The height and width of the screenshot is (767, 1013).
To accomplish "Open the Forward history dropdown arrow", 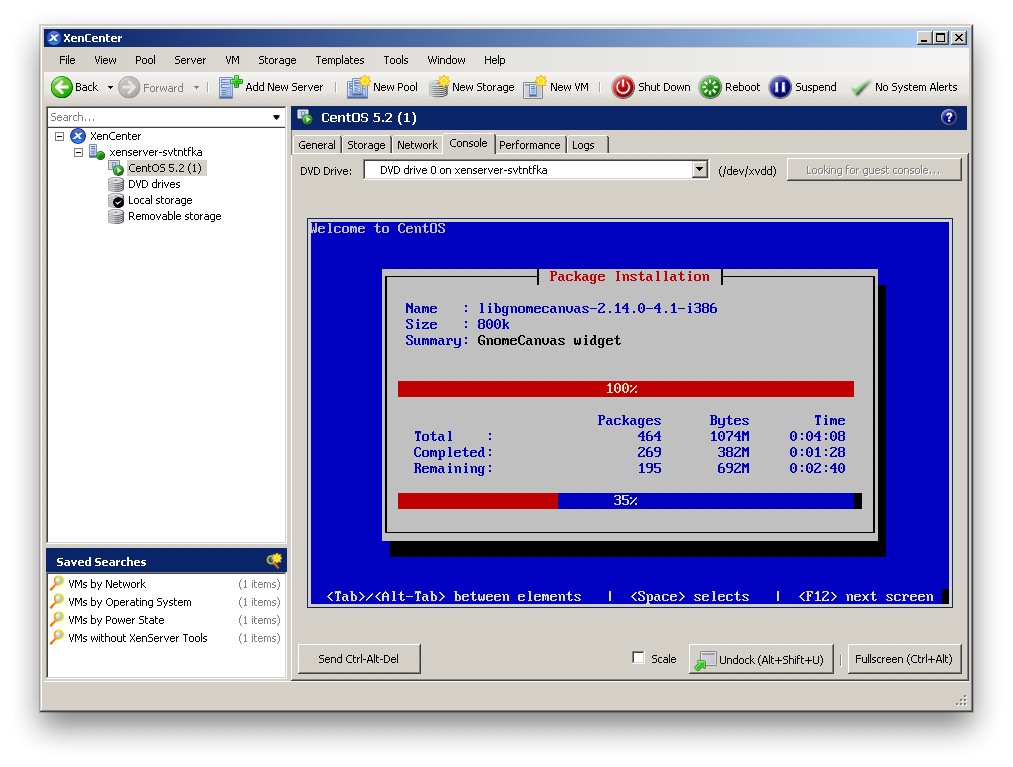I will [196, 87].
